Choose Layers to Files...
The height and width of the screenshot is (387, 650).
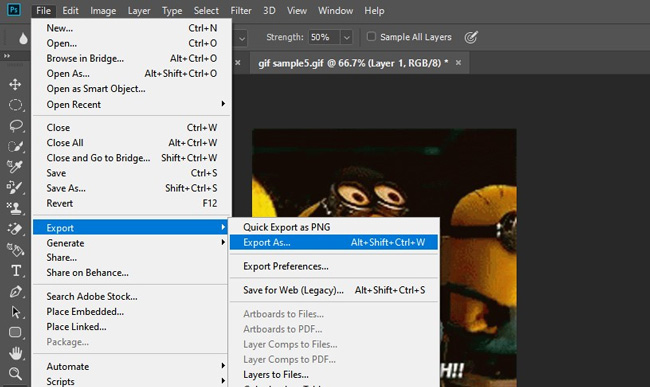(334, 374)
